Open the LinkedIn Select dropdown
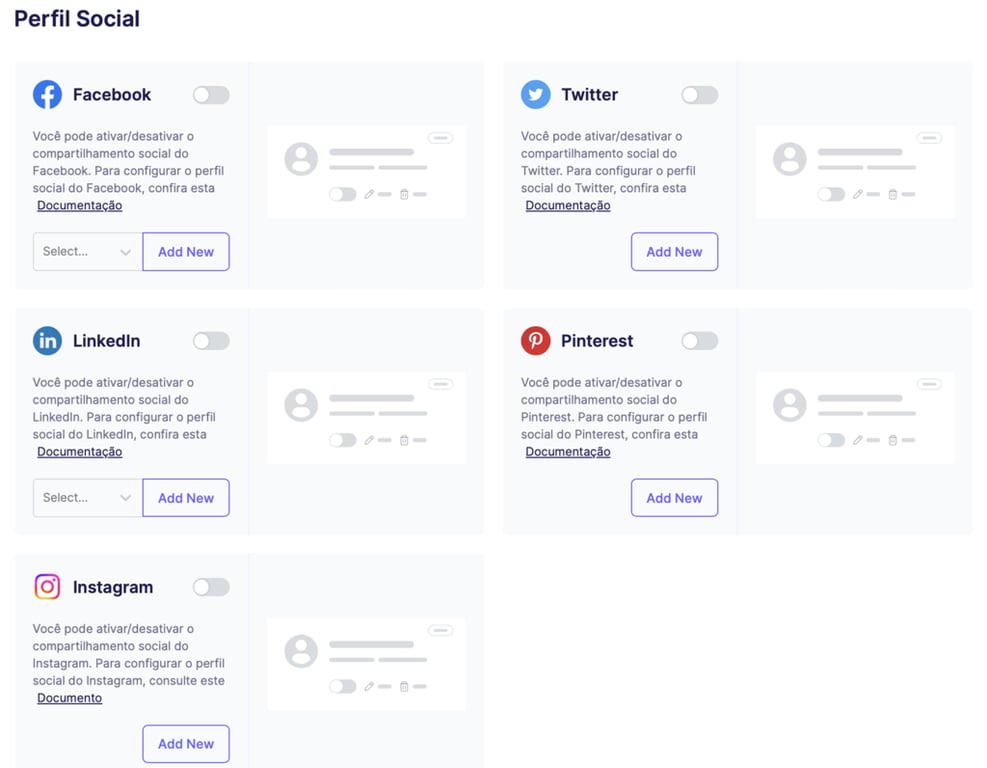 86,497
